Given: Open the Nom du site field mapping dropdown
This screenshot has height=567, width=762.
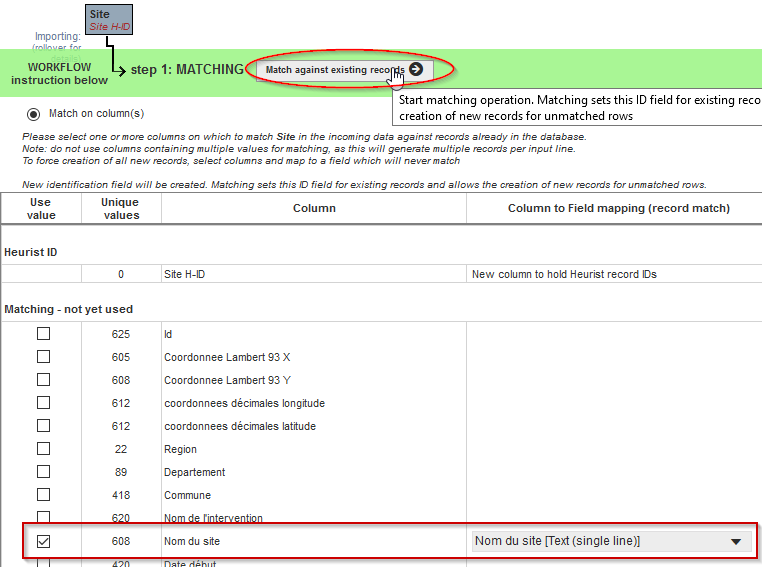Looking at the screenshot, I should click(610, 541).
